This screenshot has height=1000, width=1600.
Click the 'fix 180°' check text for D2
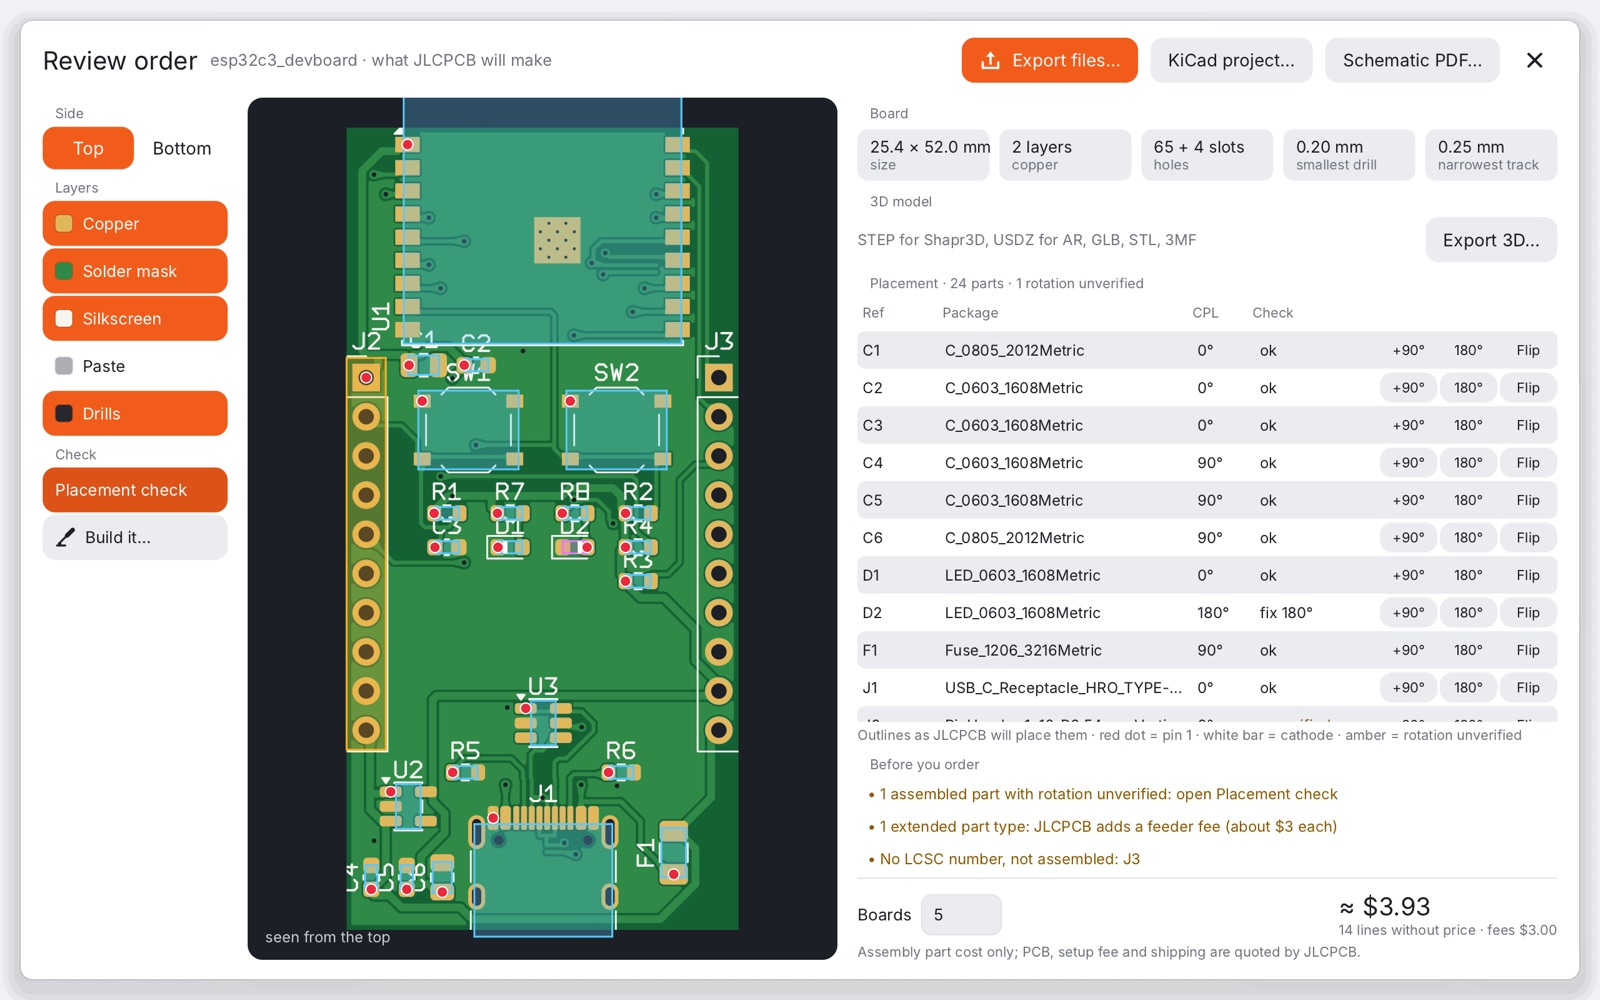point(1286,612)
